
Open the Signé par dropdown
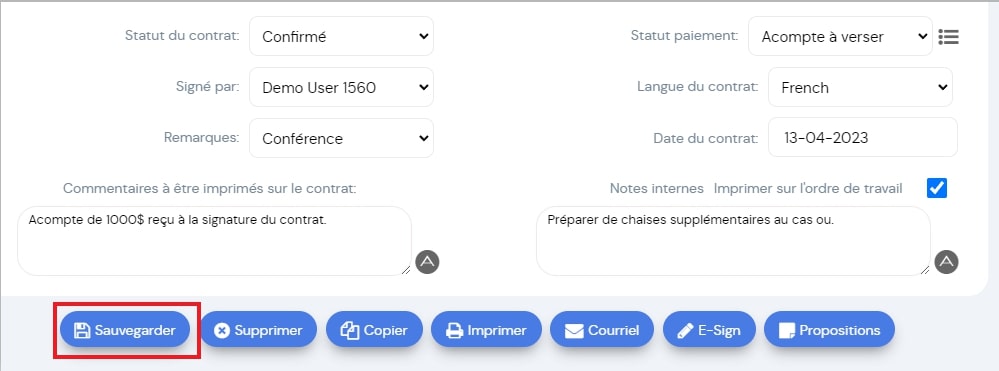341,87
